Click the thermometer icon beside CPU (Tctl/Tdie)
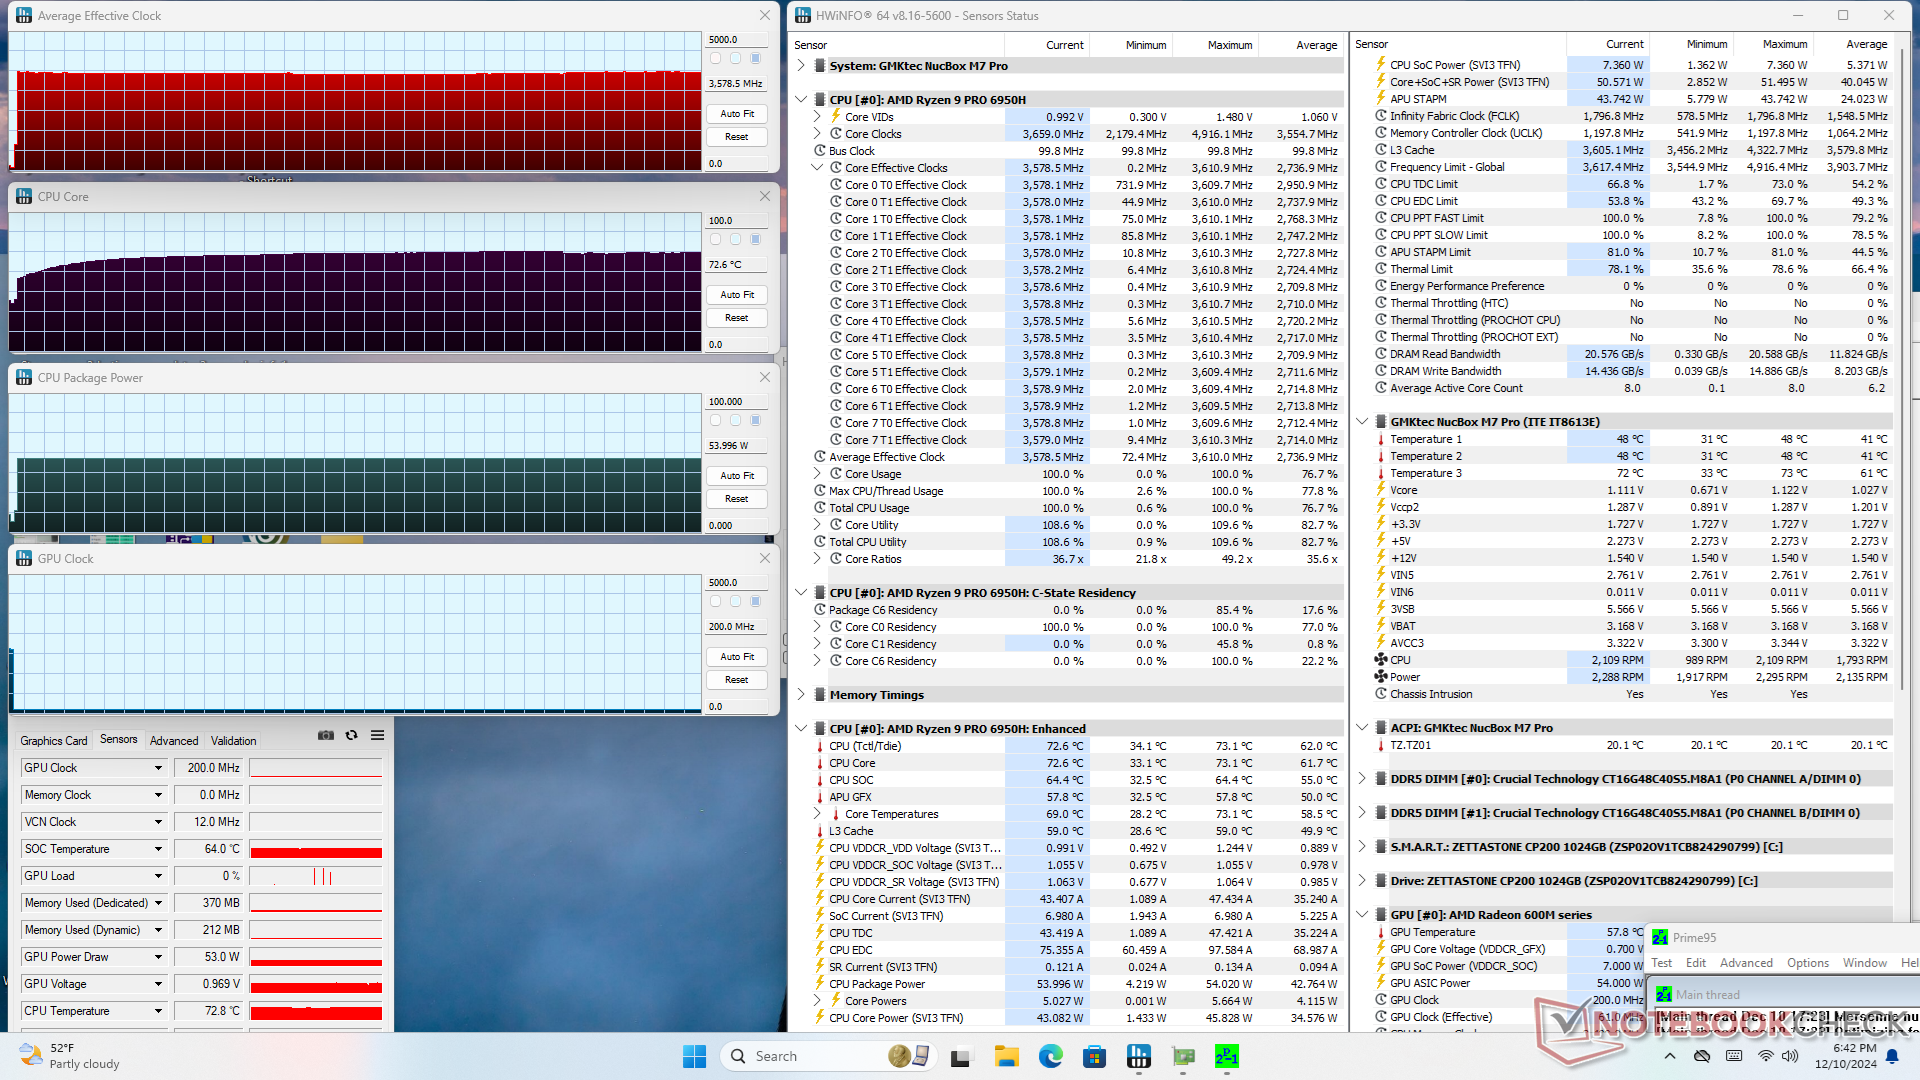 820,746
